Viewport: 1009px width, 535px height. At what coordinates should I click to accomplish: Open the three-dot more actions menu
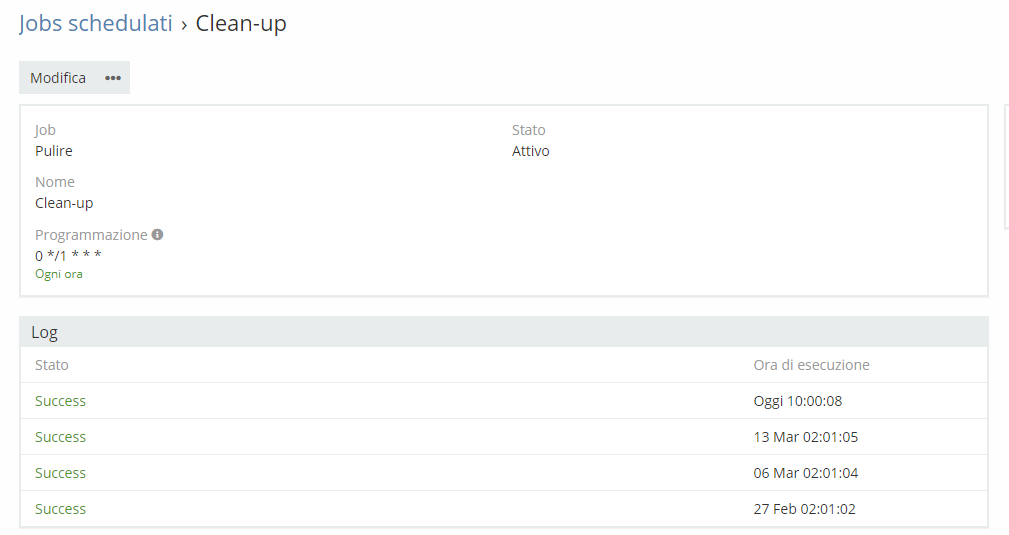click(x=113, y=78)
